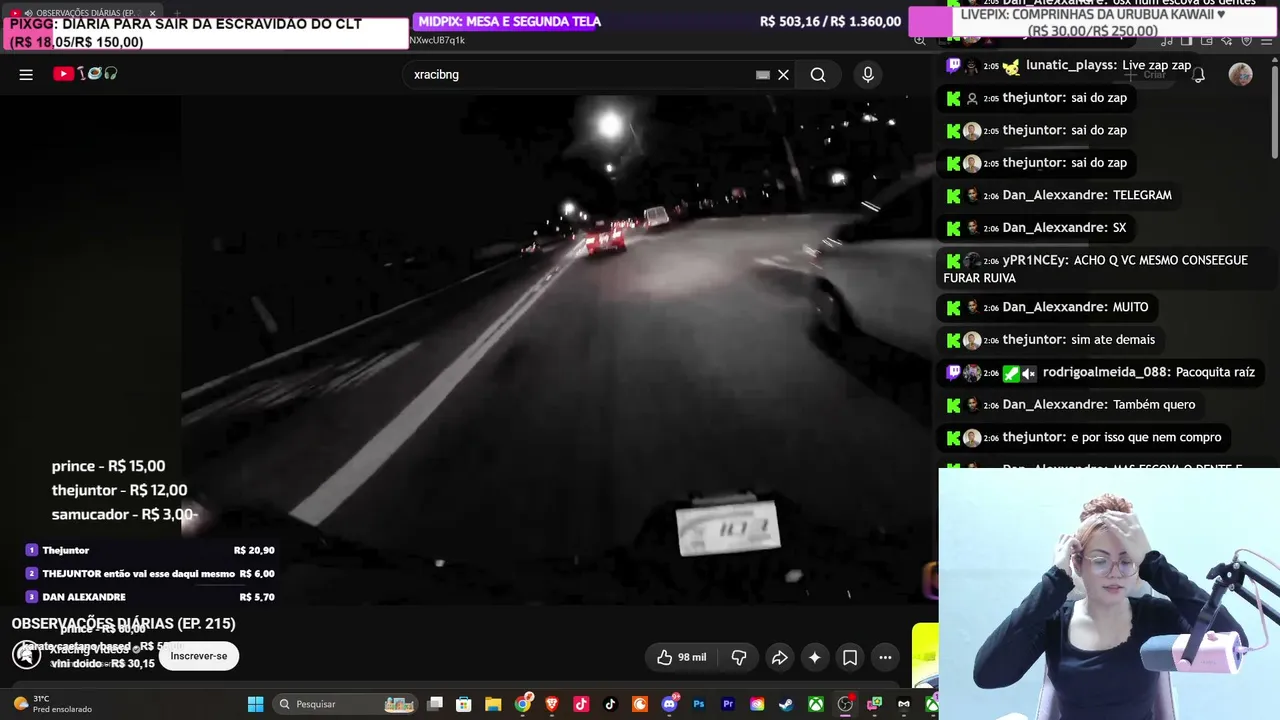Open File Explorer from the taskbar
The image size is (1280, 720).
[x=493, y=704]
